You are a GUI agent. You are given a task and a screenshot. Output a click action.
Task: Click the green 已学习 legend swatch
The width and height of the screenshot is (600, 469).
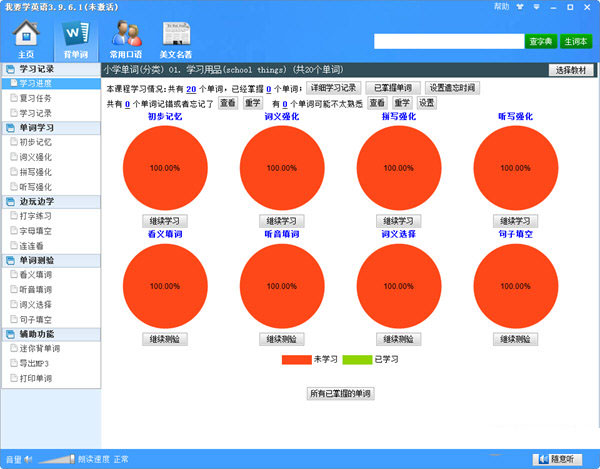point(357,360)
